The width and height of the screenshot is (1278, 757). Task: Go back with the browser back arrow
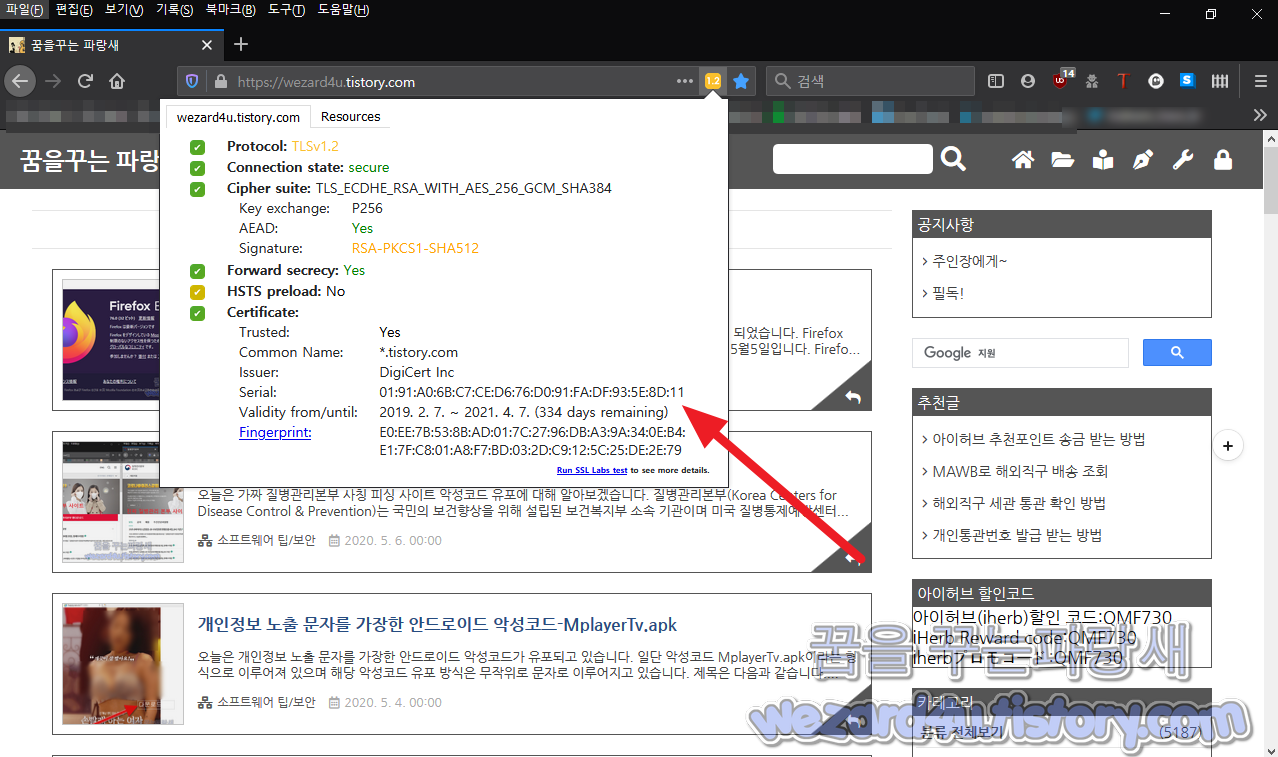(20, 81)
